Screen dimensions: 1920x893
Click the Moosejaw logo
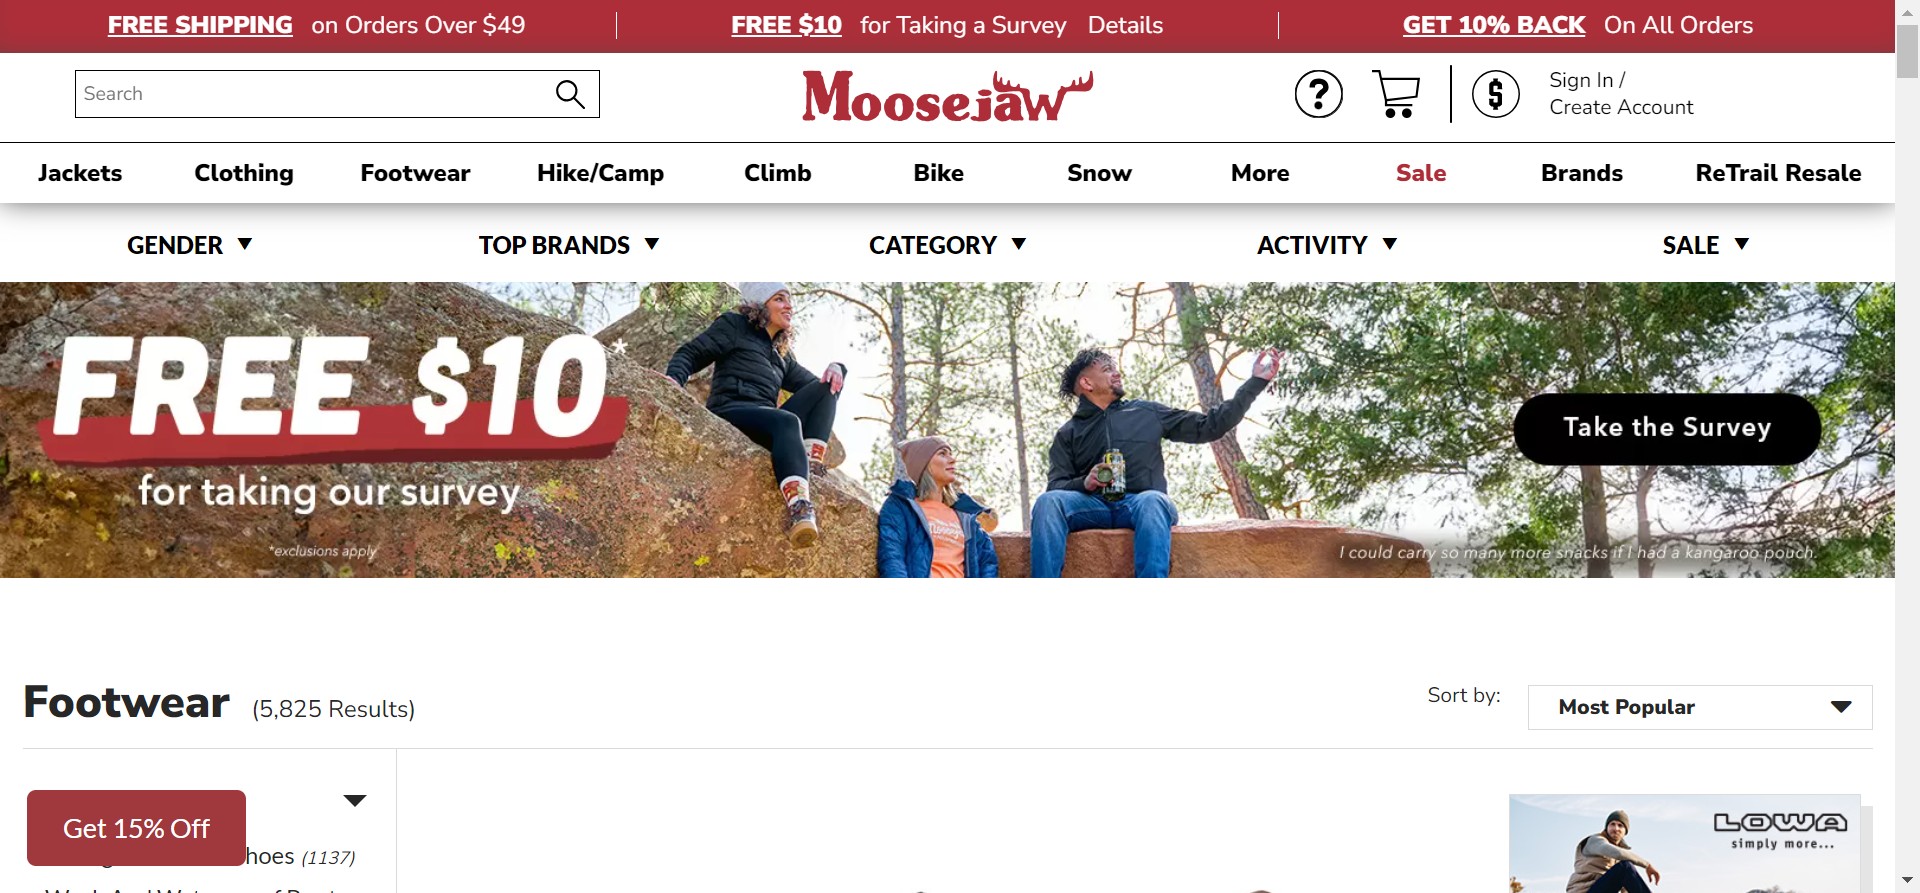pos(947,96)
